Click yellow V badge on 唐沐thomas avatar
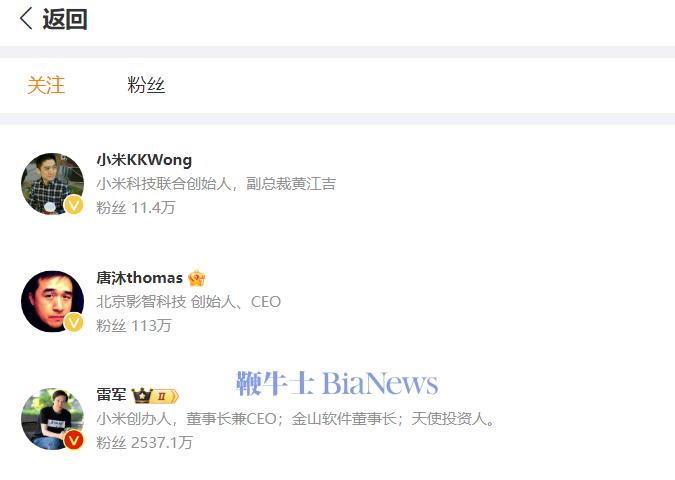 click(74, 322)
